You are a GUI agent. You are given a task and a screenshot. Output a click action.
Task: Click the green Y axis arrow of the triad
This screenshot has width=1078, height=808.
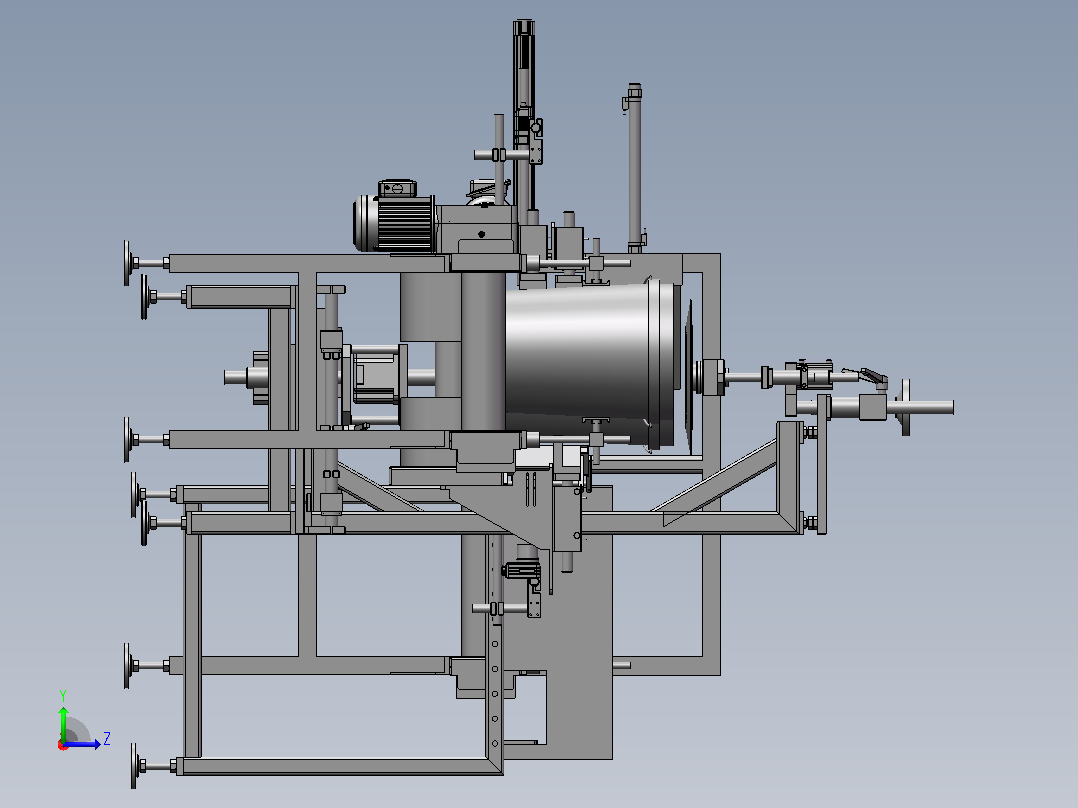click(x=63, y=723)
